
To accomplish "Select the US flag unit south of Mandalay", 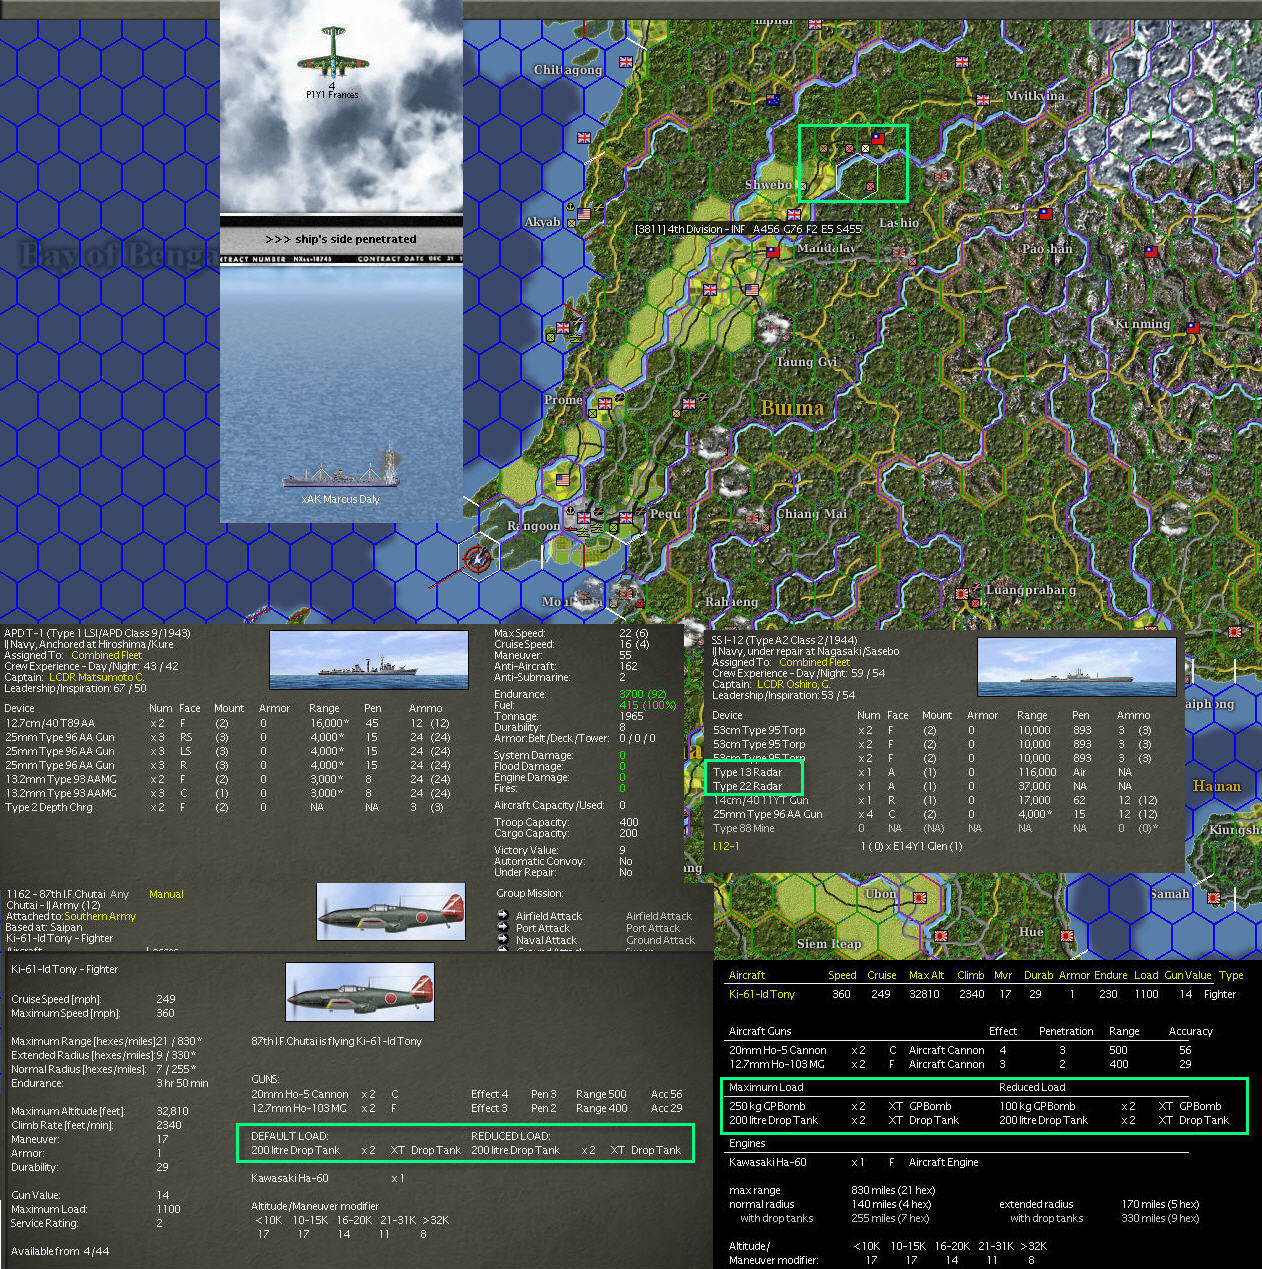I will tap(751, 290).
